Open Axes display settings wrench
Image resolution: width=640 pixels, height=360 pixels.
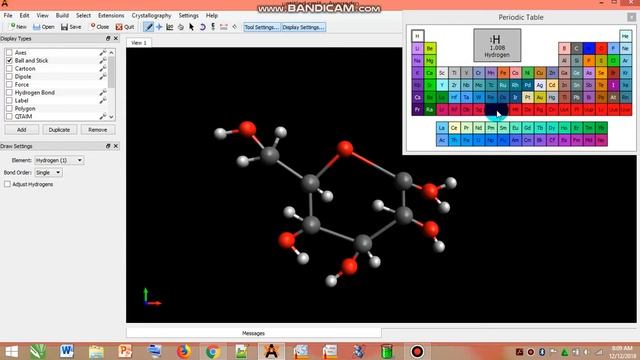(103, 53)
